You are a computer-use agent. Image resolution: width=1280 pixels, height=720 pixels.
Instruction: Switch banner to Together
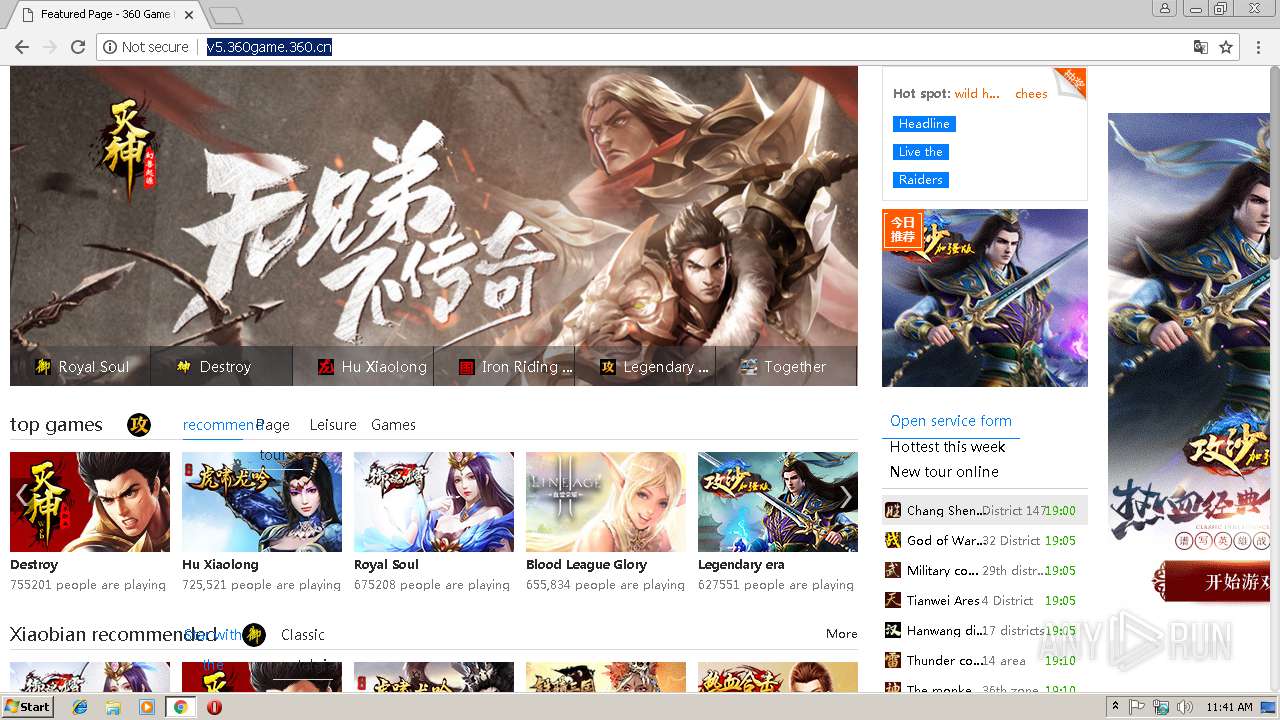[x=787, y=367]
